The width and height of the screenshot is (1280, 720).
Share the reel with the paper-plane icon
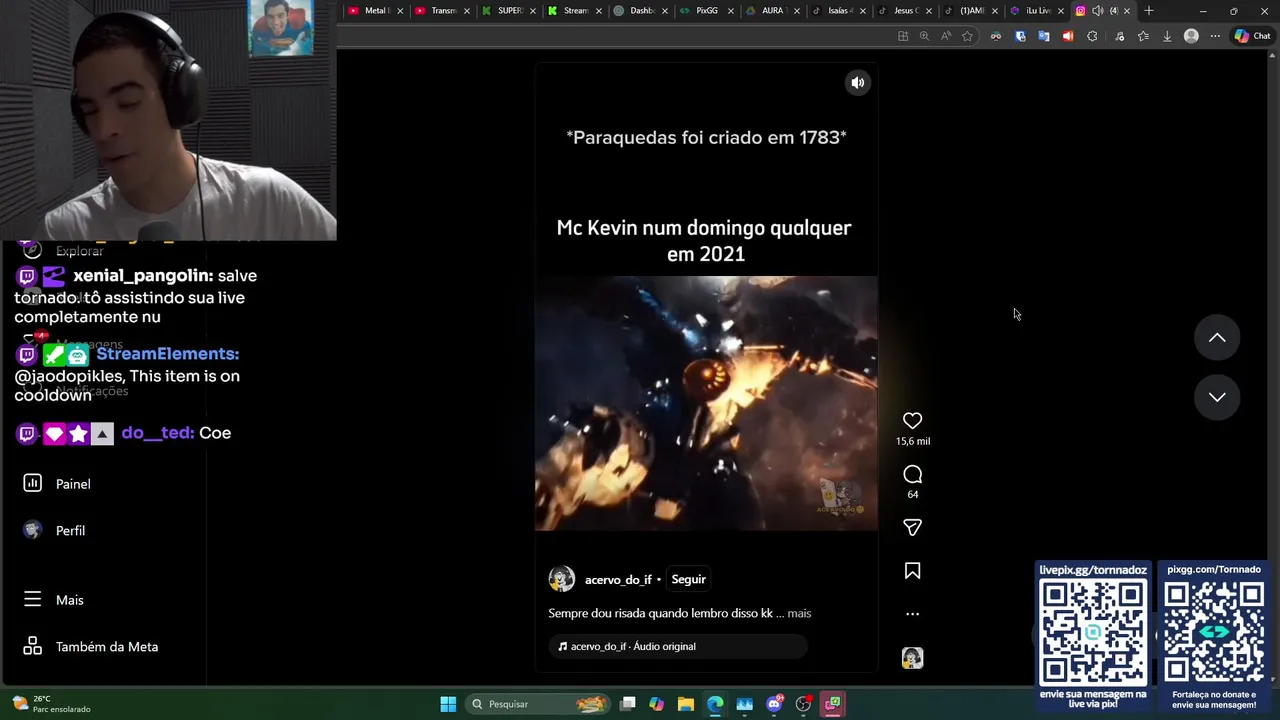[x=912, y=527]
